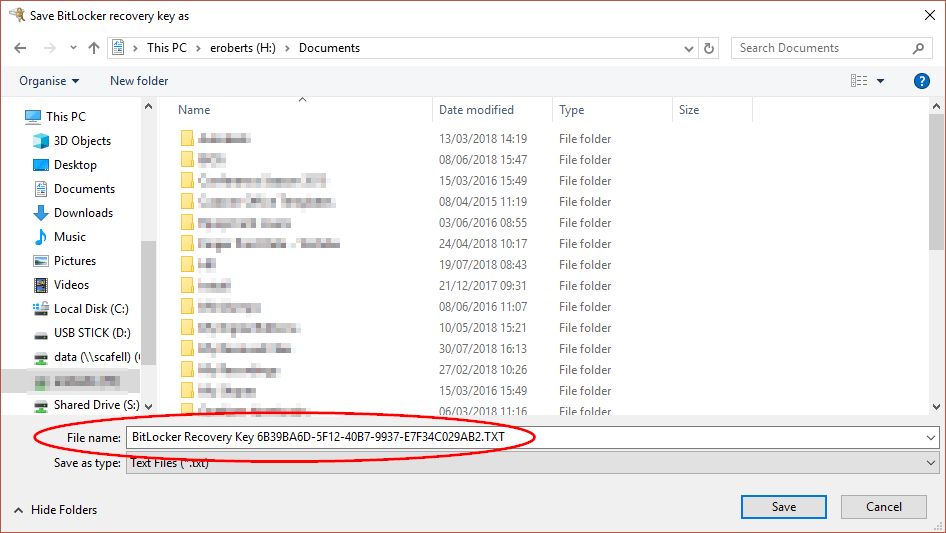
Task: Close the Save BitLocker dialog
Action: coord(930,16)
